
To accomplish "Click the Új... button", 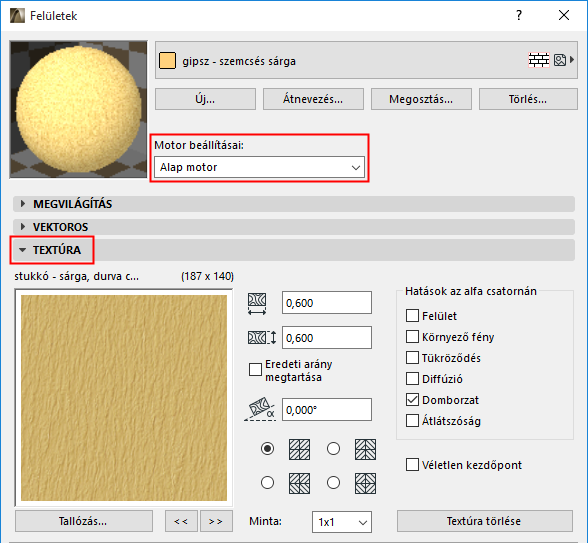I will (205, 99).
